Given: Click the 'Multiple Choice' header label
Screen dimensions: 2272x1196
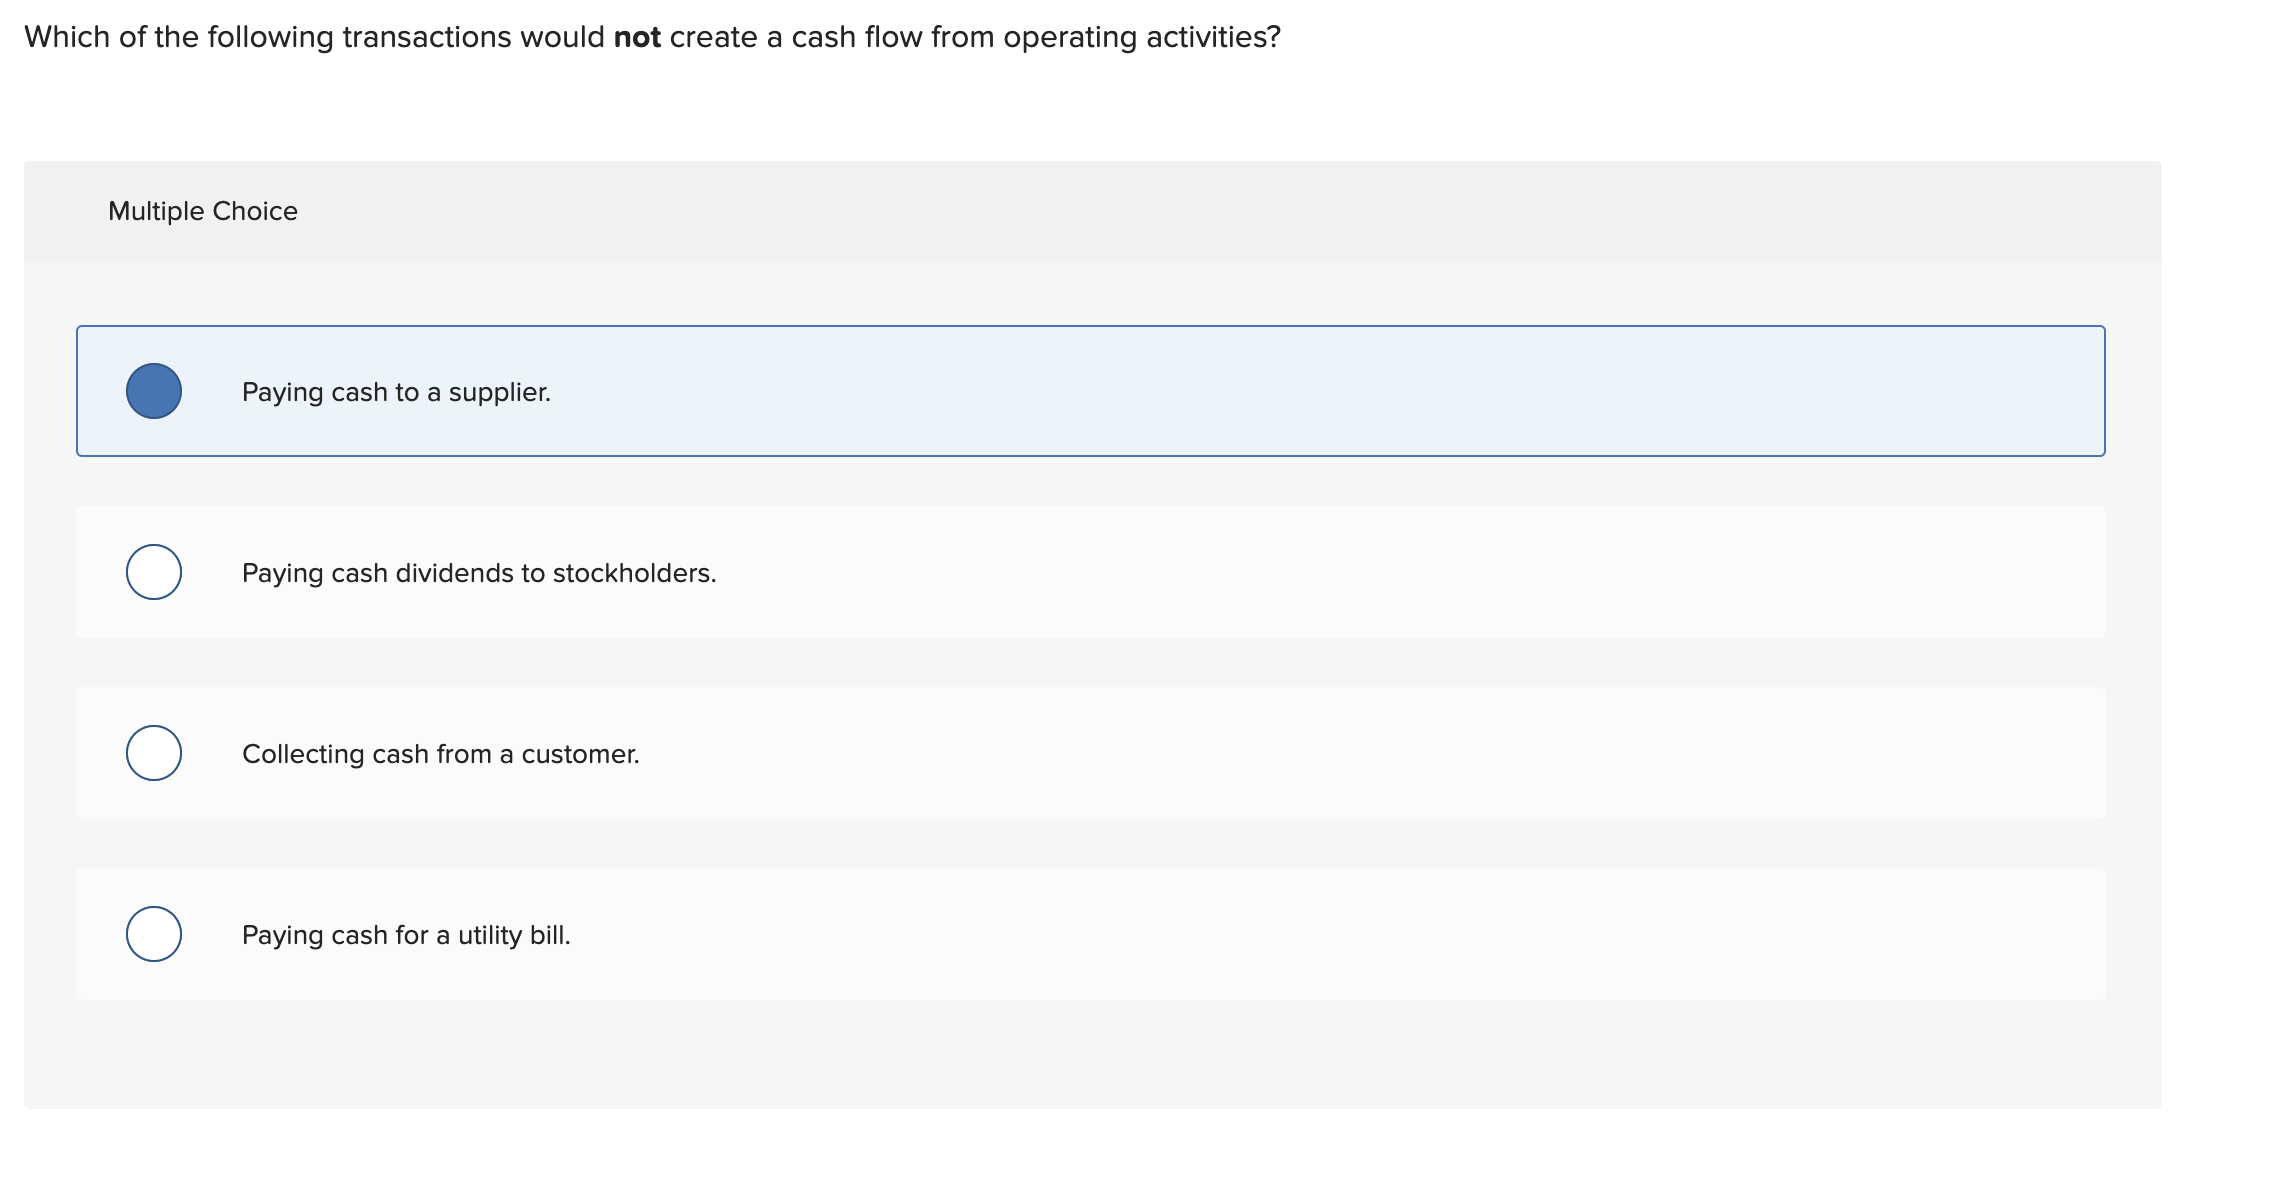Looking at the screenshot, I should coord(203,211).
